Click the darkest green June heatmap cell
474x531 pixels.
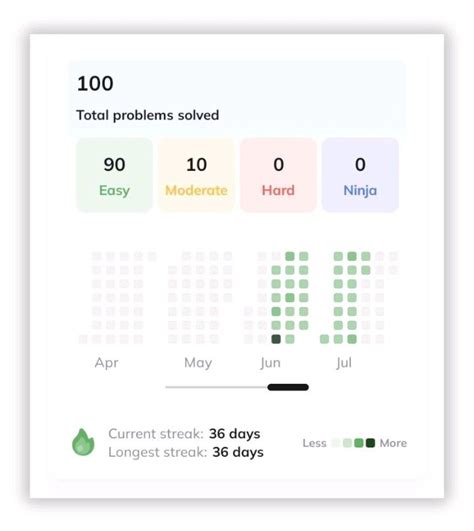(x=276, y=339)
